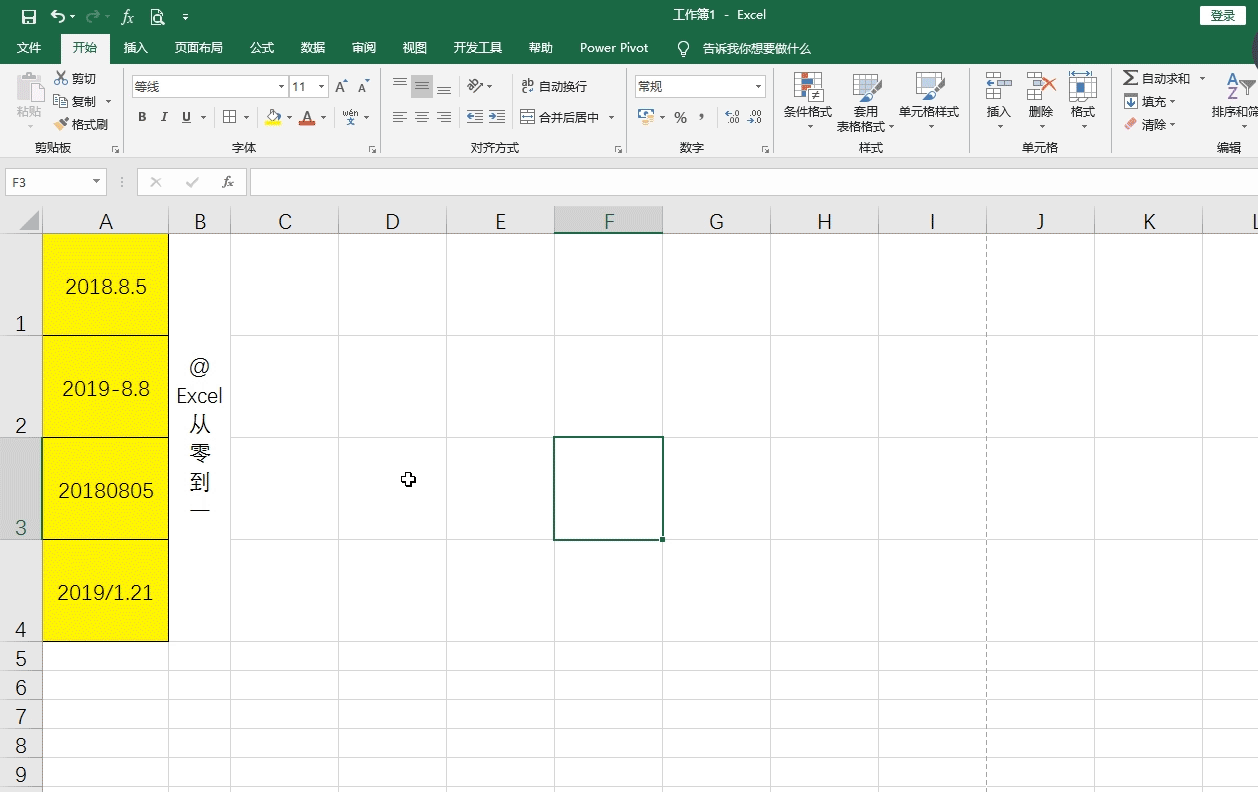Screen dimensions: 1258x792
Task: Select cell A3 containing 20180805
Action: coord(105,489)
